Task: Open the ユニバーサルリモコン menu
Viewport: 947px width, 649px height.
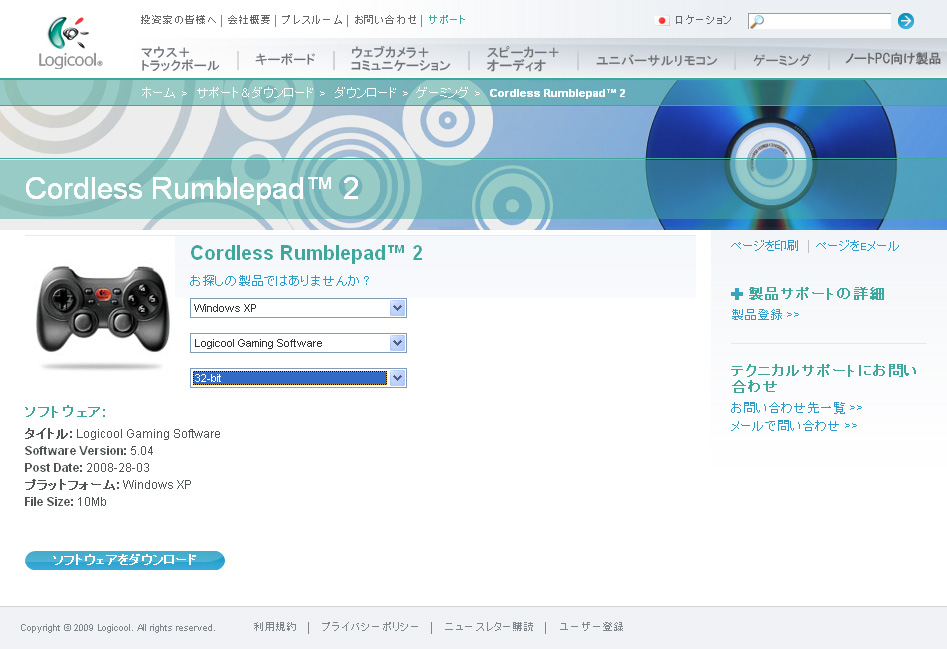Action: [x=656, y=60]
